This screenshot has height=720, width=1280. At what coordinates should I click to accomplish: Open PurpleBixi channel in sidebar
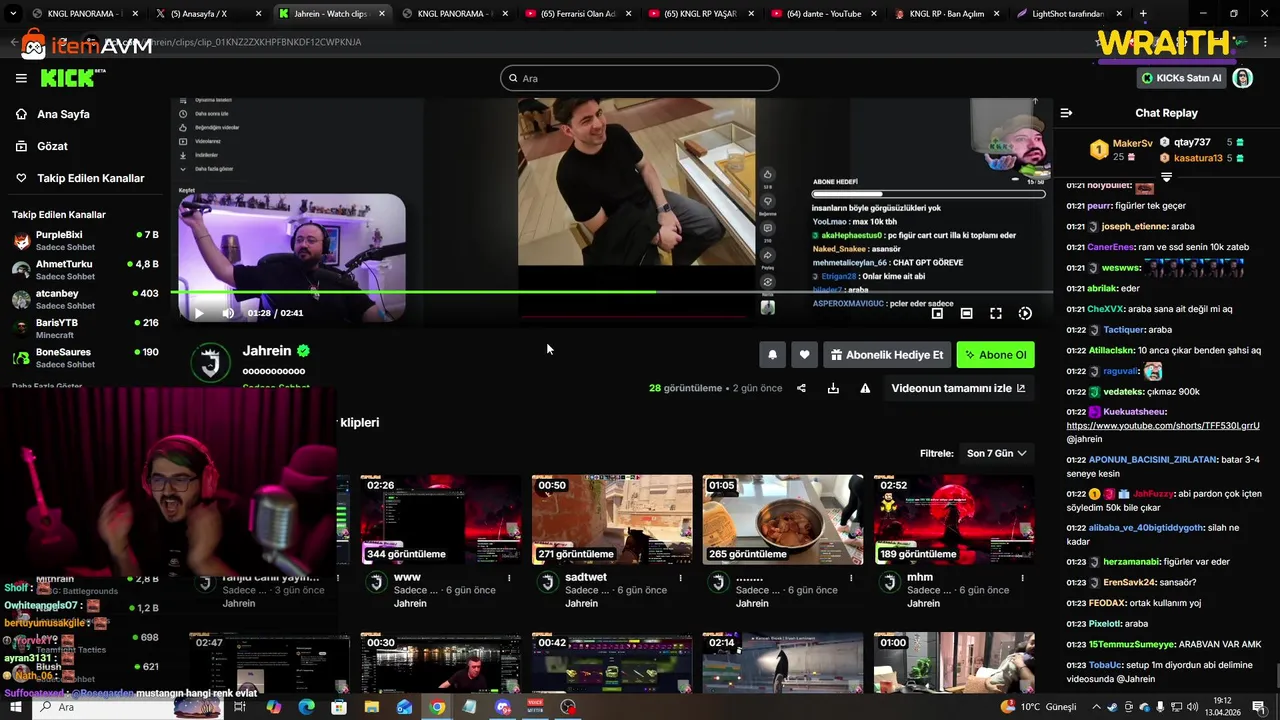(85, 240)
